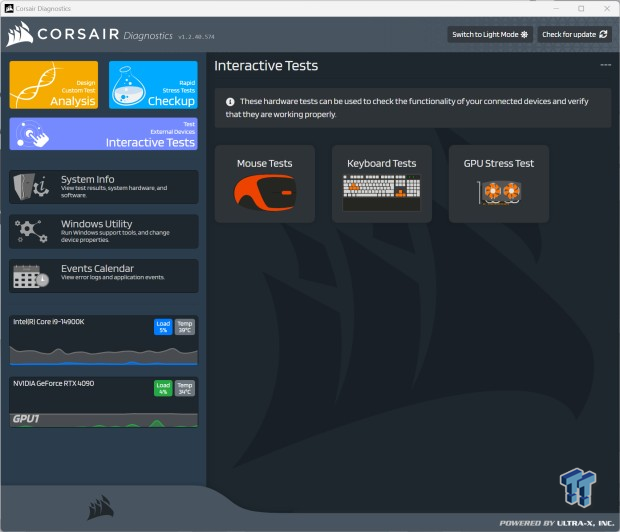This screenshot has height=532, width=620.
Task: Click the GPU Temp badge
Action: (x=185, y=388)
